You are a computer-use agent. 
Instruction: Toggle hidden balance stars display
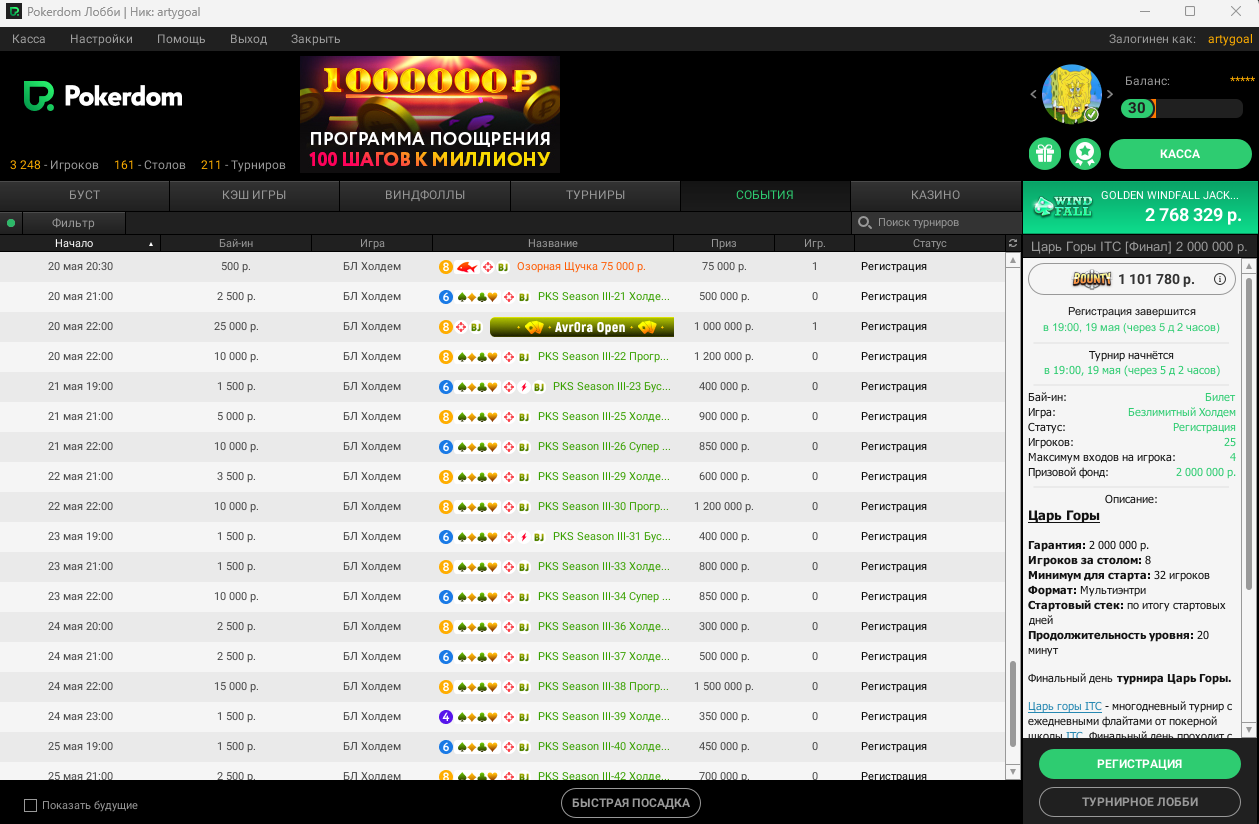[1241, 80]
